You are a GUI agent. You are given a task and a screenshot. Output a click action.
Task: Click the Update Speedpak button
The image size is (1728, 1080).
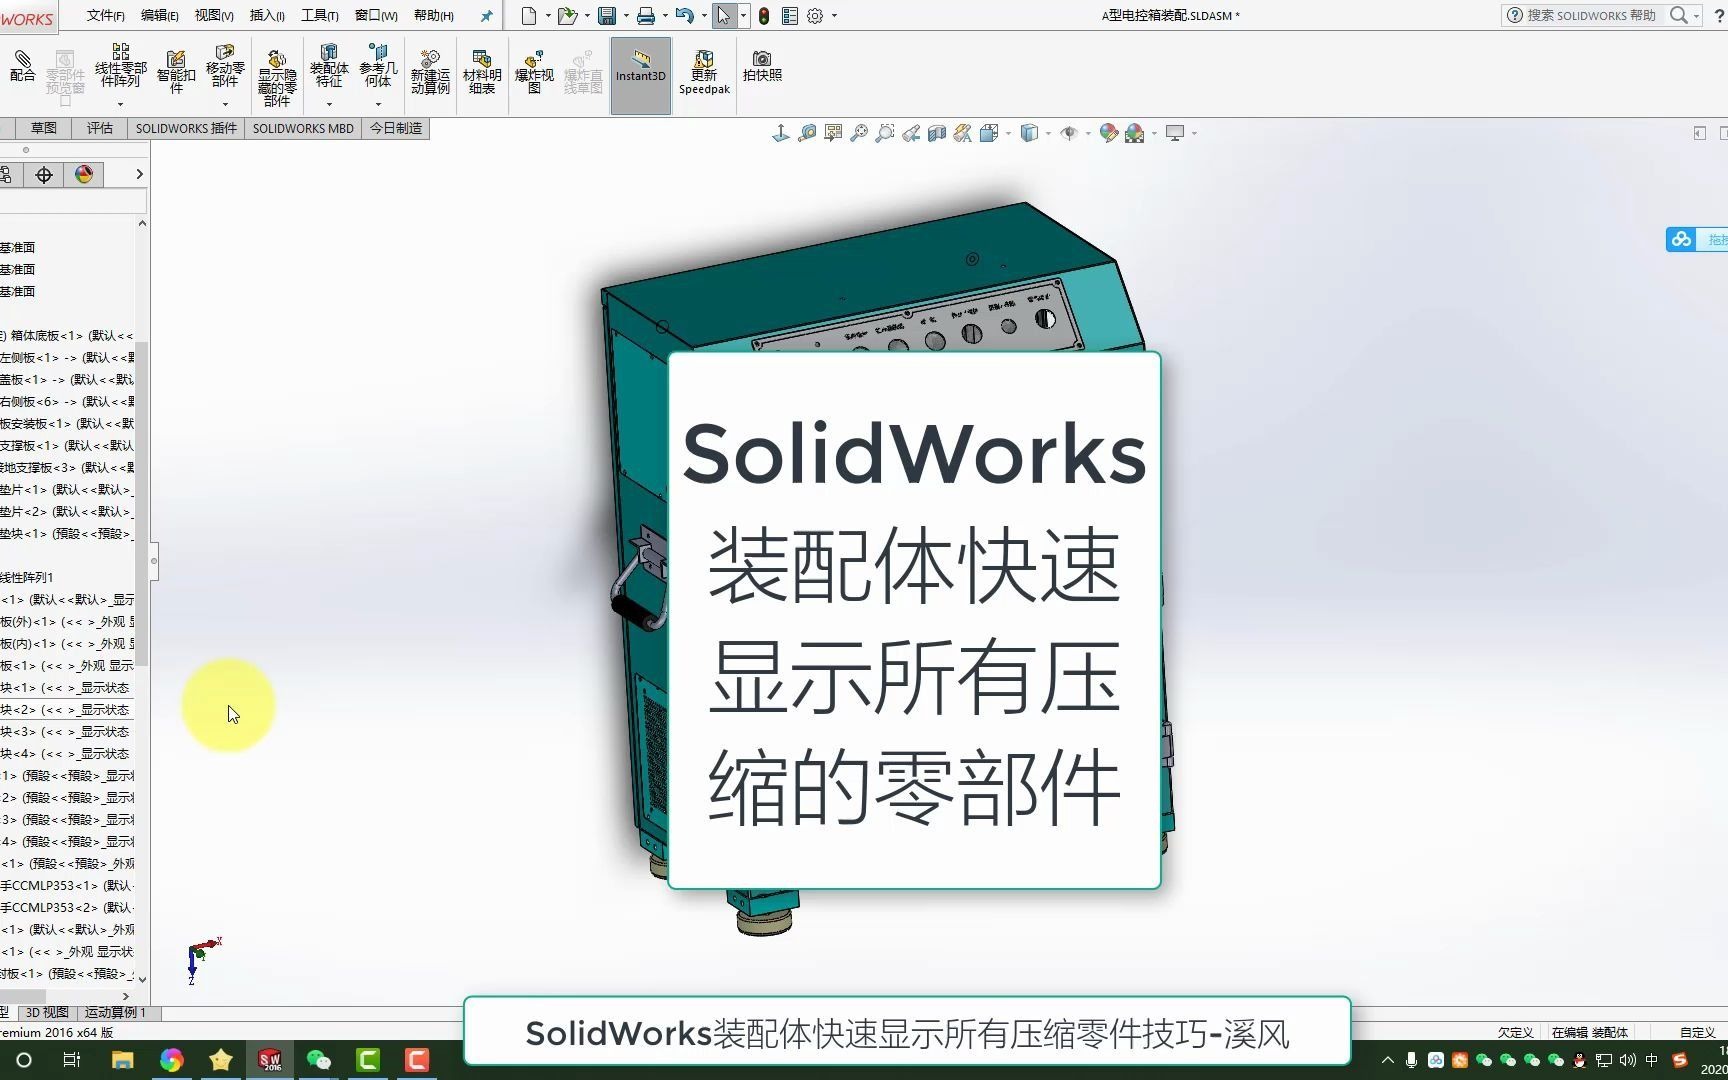click(703, 70)
